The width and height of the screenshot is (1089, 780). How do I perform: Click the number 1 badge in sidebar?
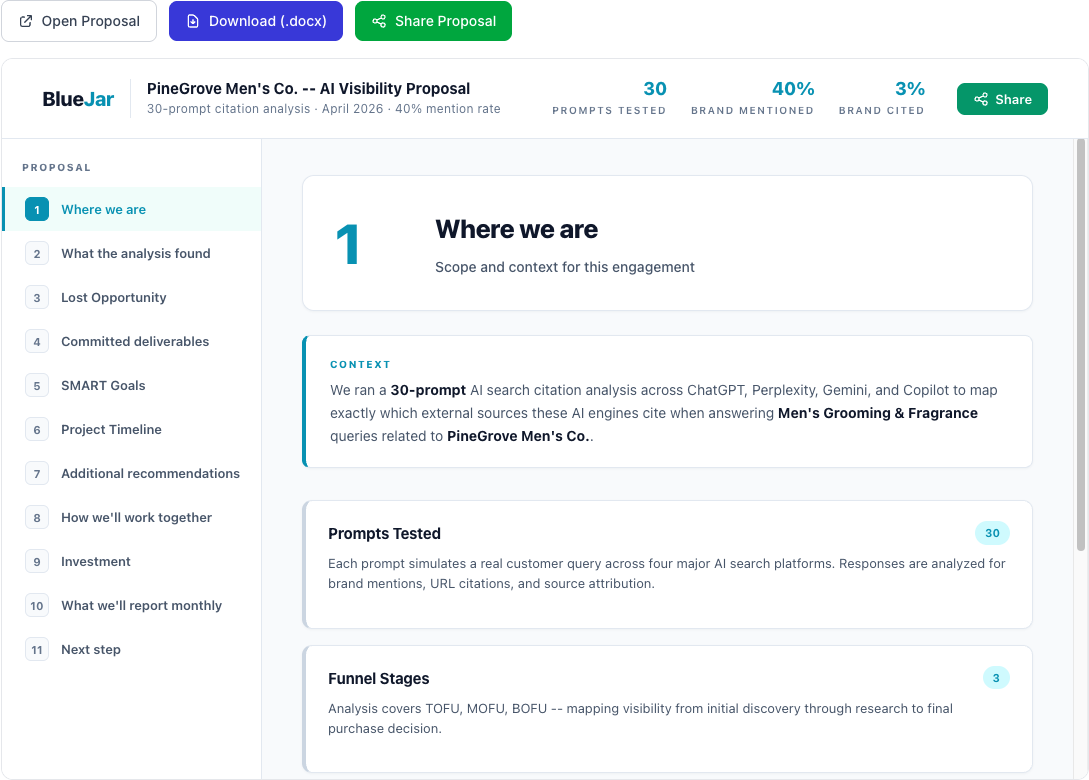point(37,209)
